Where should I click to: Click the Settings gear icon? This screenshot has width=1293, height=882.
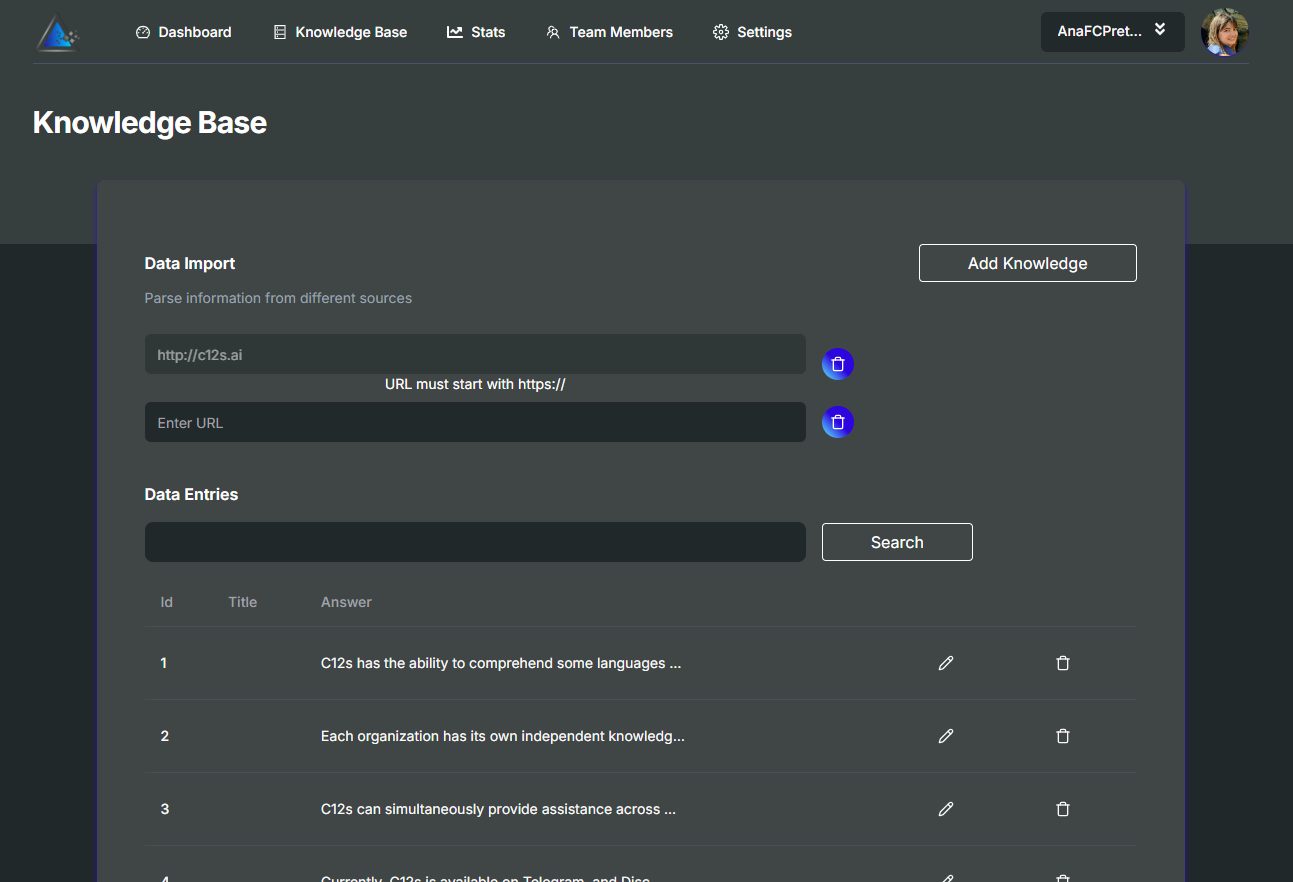pyautogui.click(x=720, y=32)
